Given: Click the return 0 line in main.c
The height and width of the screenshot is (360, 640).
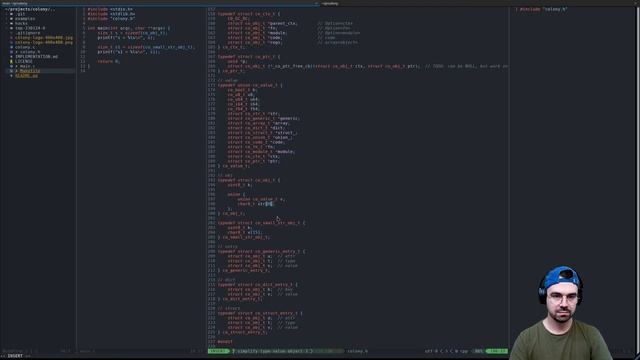Looking at the screenshot, I should coord(108,61).
